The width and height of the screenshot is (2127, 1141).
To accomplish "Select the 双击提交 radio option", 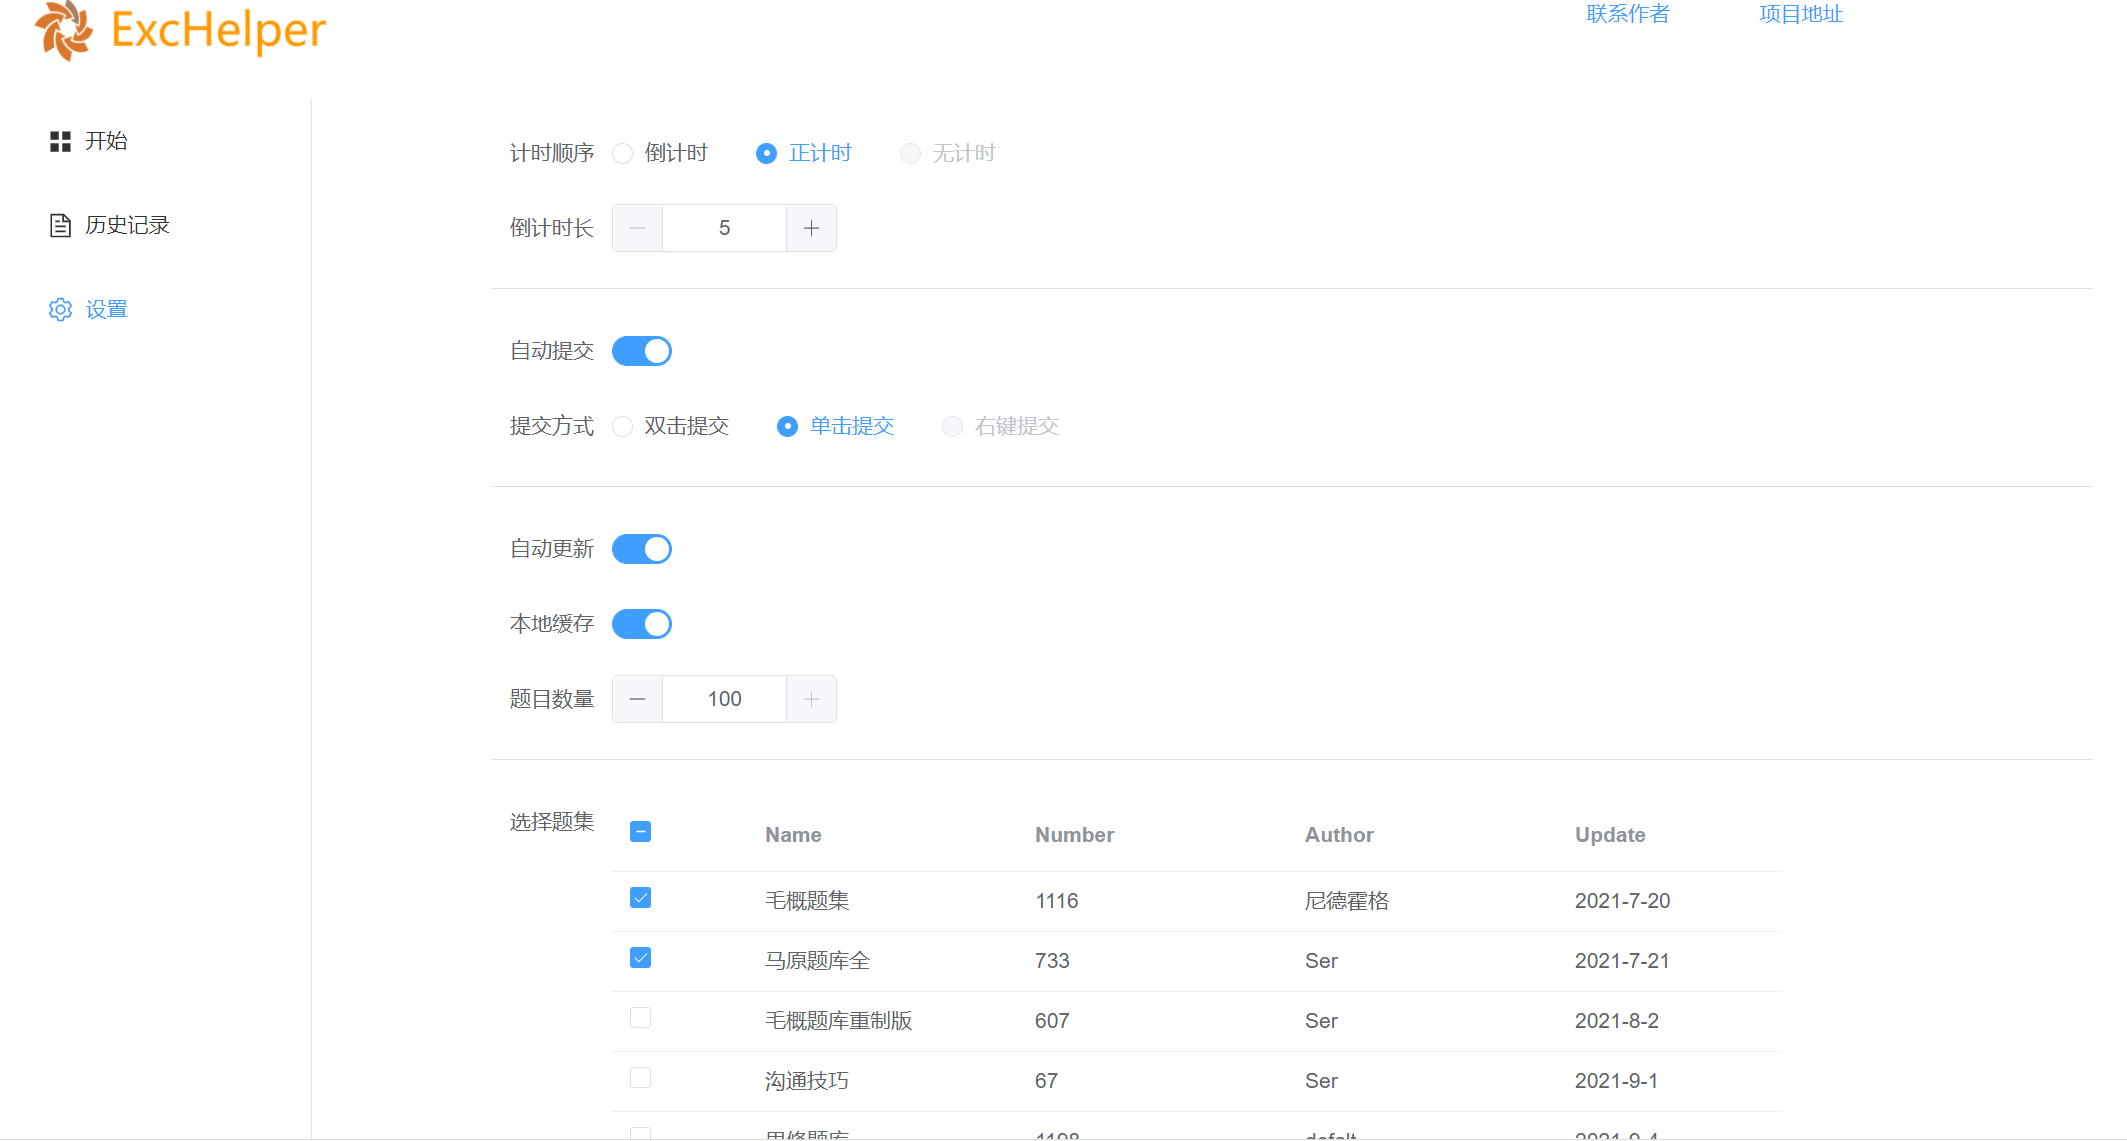I will (x=623, y=426).
